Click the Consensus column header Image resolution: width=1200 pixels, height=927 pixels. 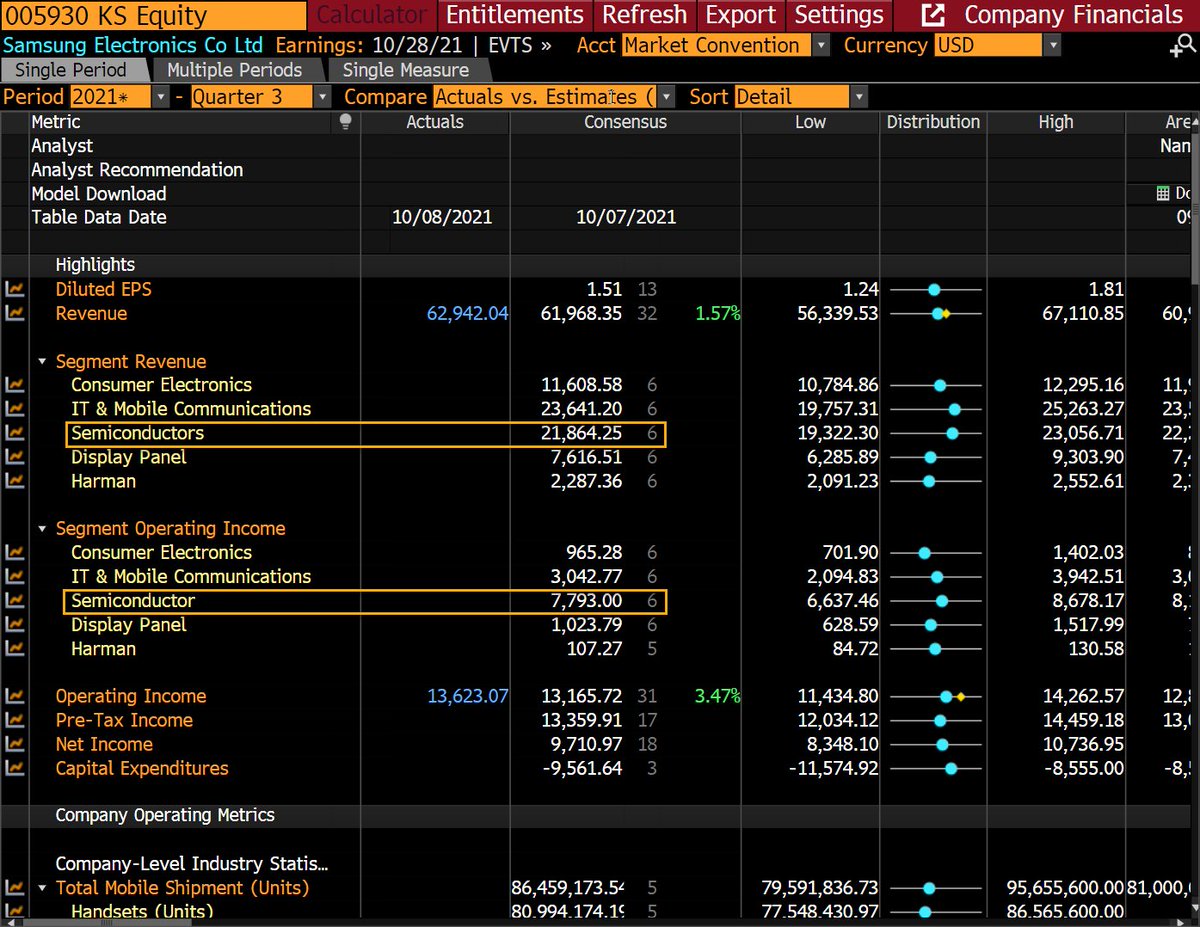point(626,122)
